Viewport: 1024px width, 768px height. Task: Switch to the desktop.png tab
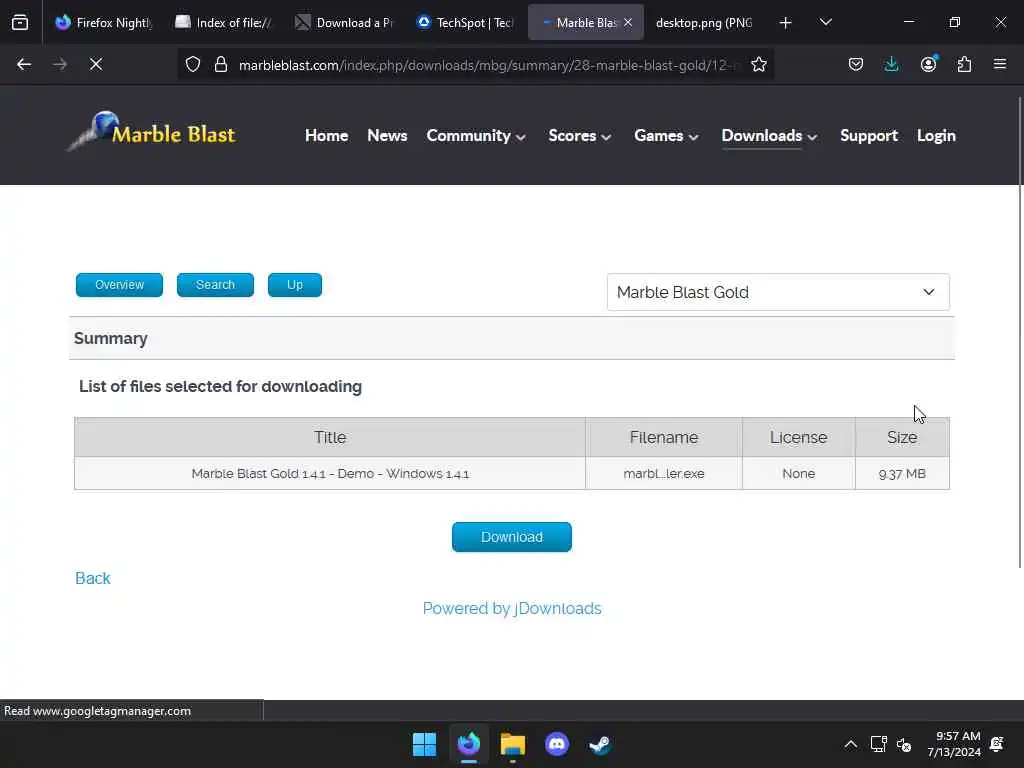[704, 23]
